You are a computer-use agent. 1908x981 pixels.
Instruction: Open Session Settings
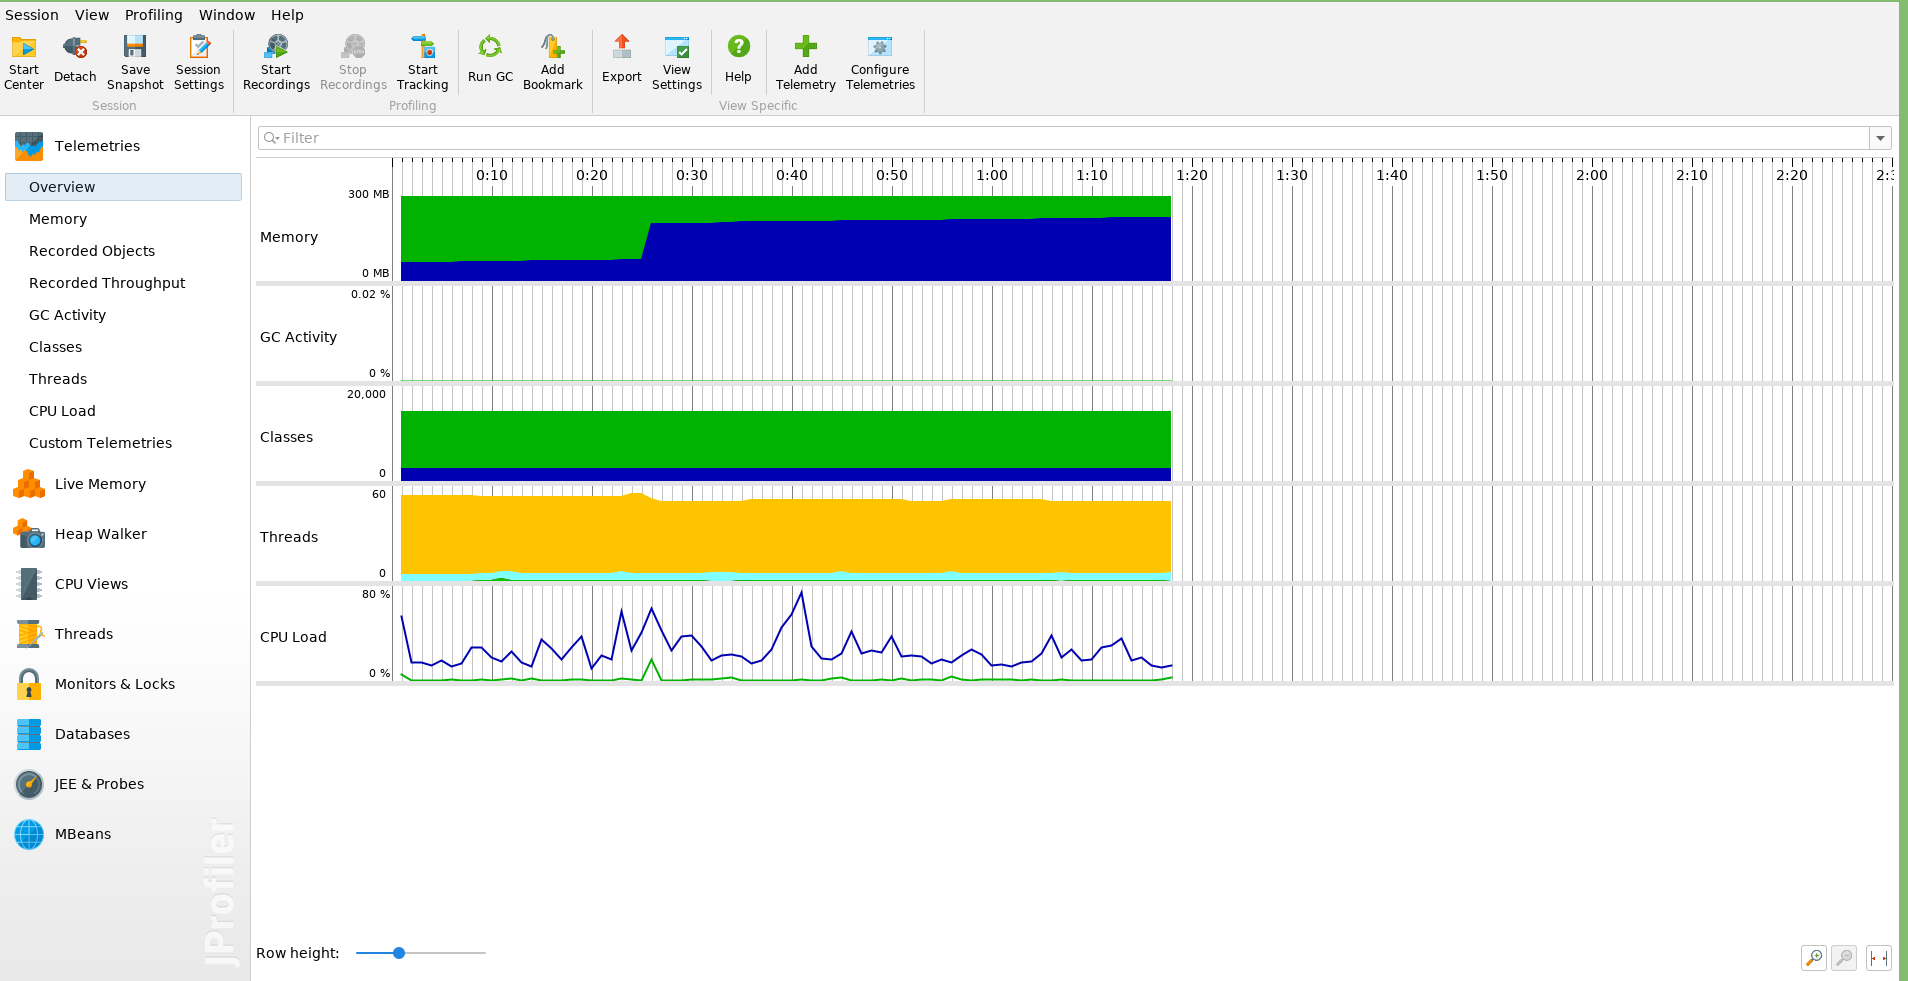(199, 62)
